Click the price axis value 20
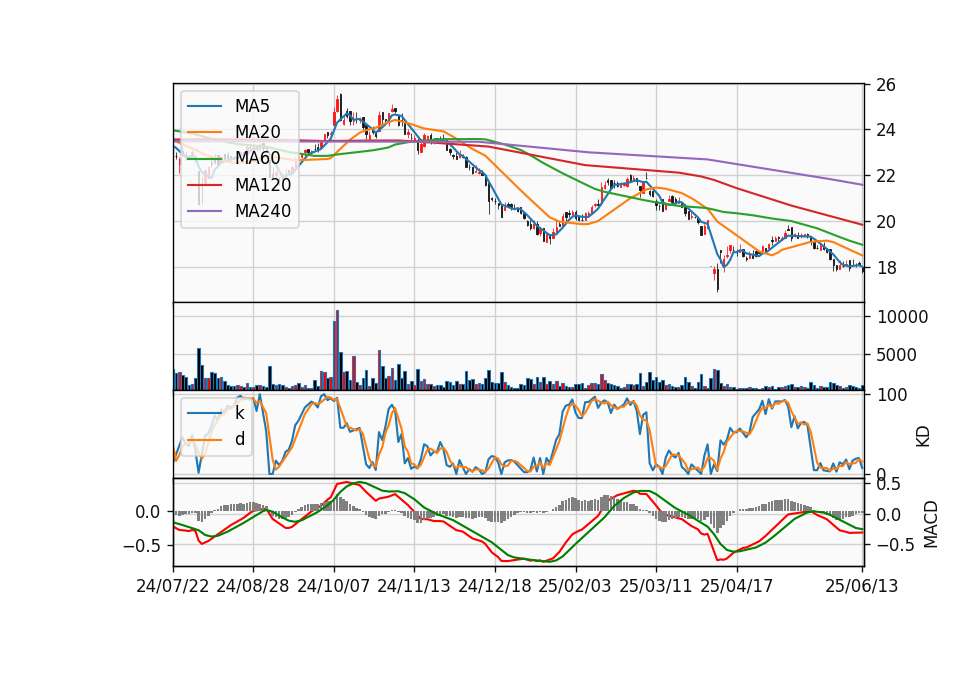This screenshot has width=960, height=690. click(885, 222)
